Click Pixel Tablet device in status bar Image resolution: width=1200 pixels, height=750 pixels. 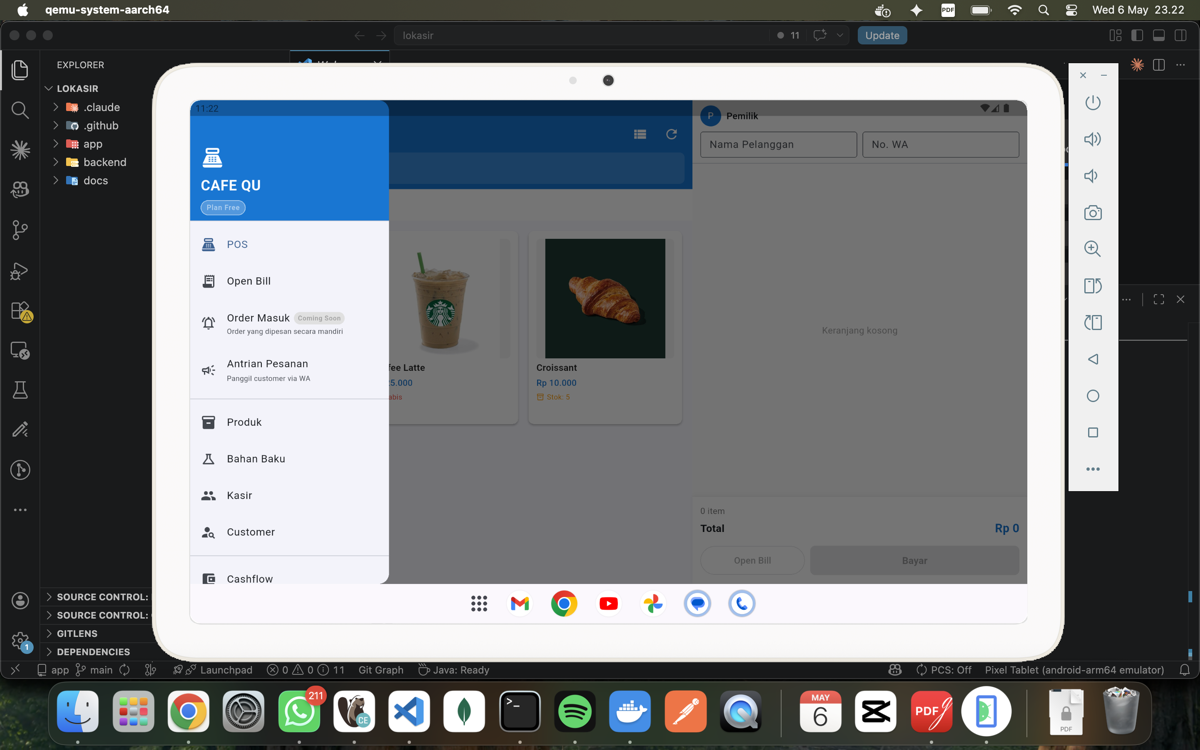coord(1074,670)
